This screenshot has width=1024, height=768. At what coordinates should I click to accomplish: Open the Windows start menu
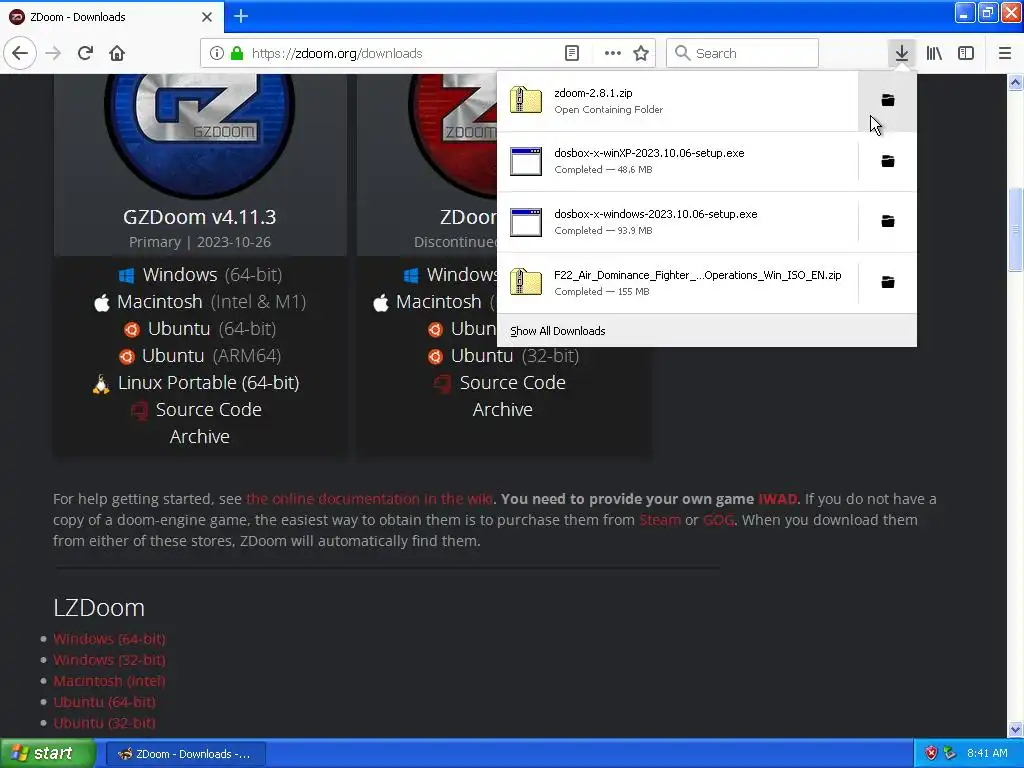47,754
